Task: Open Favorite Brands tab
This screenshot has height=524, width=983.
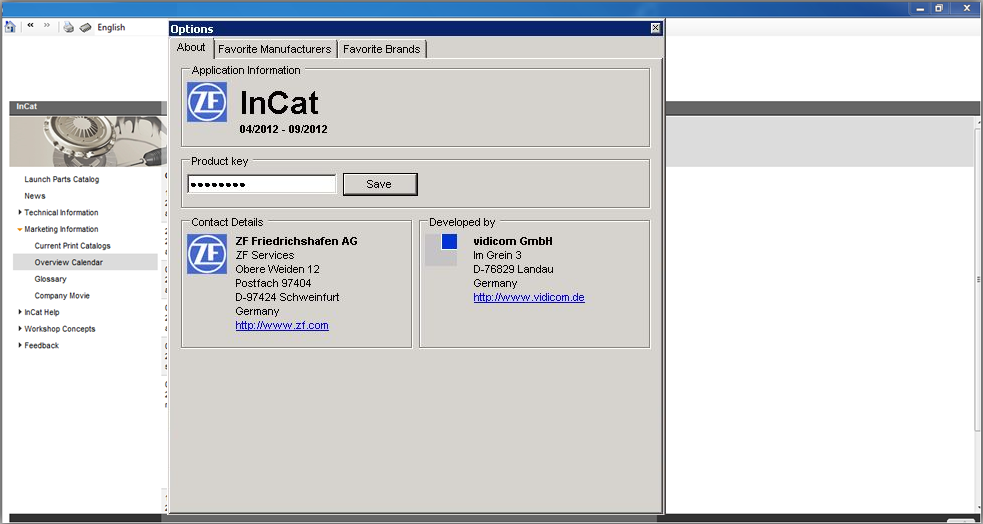Action: point(382,49)
